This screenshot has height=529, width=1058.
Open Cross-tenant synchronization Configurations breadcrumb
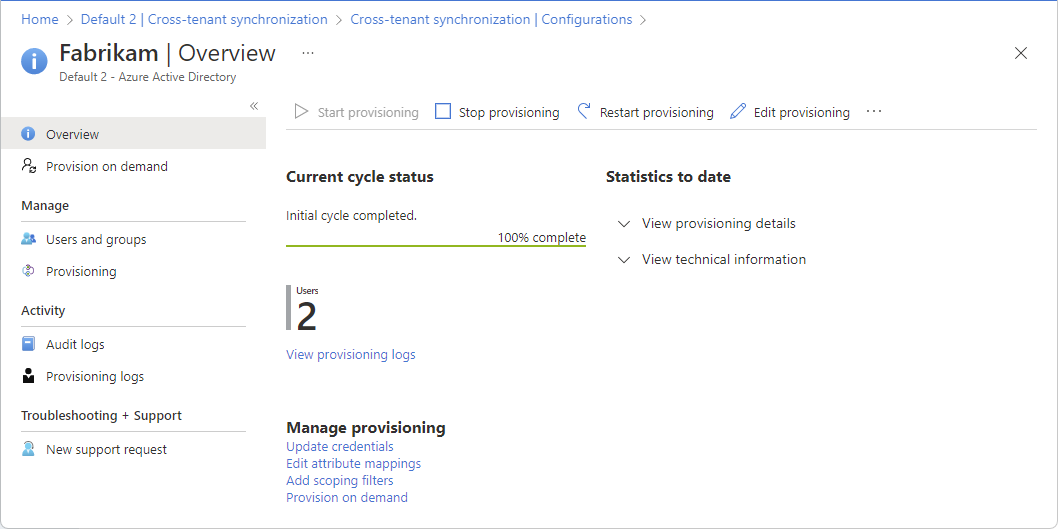tap(491, 20)
